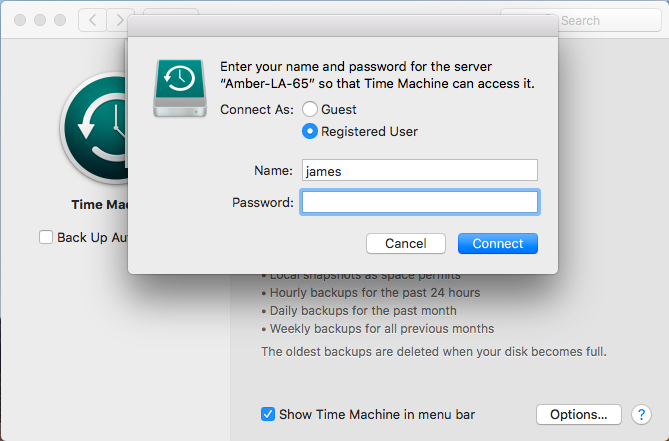Select the Registered User radio button

click(x=310, y=131)
